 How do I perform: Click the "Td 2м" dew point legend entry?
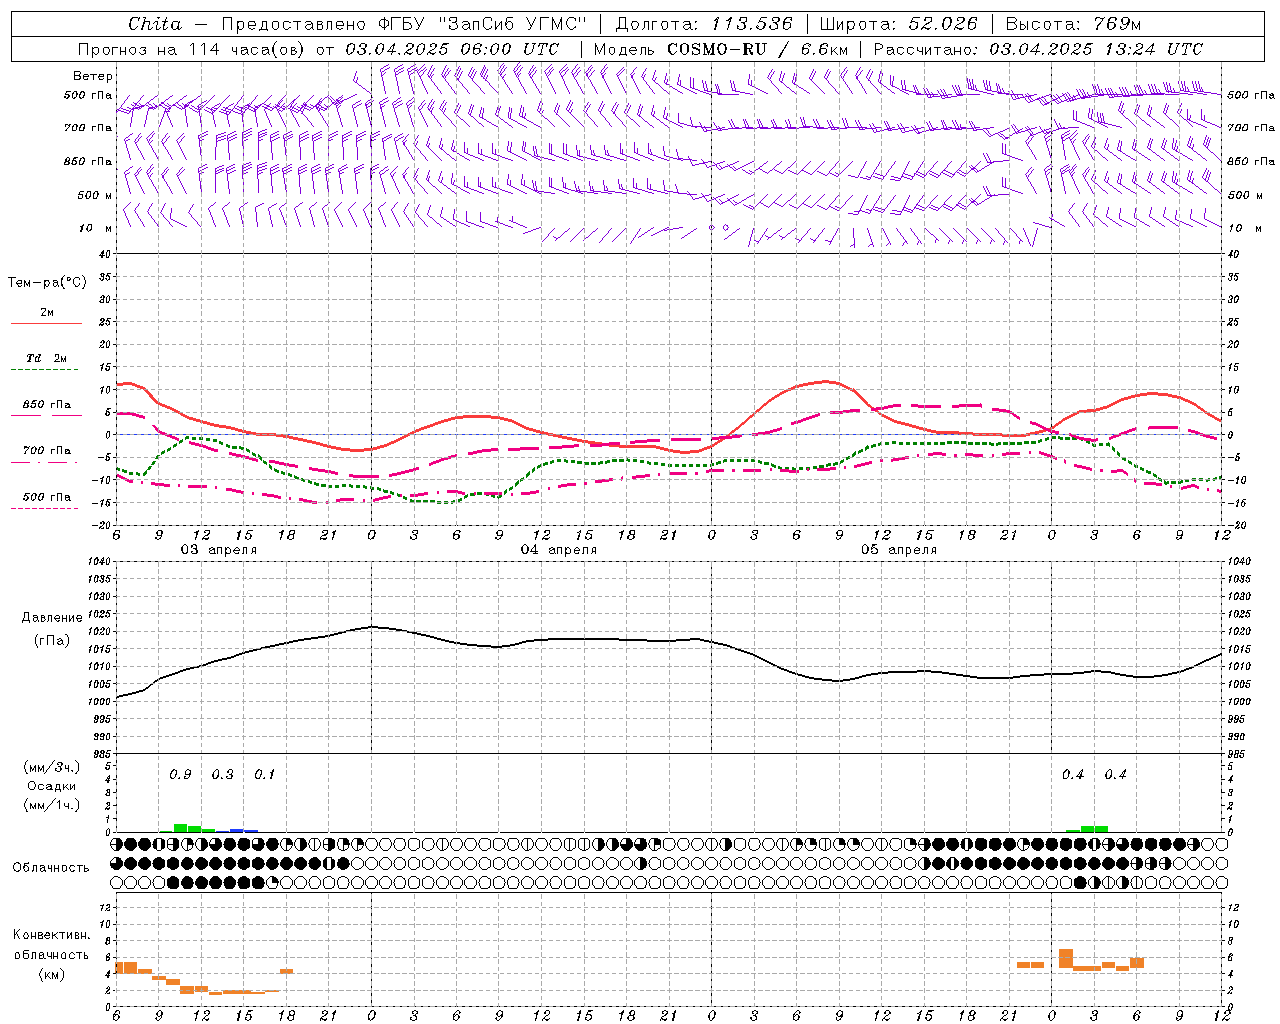coord(46,358)
